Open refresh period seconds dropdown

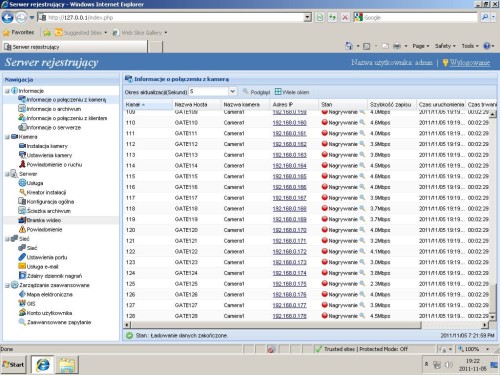(x=233, y=91)
